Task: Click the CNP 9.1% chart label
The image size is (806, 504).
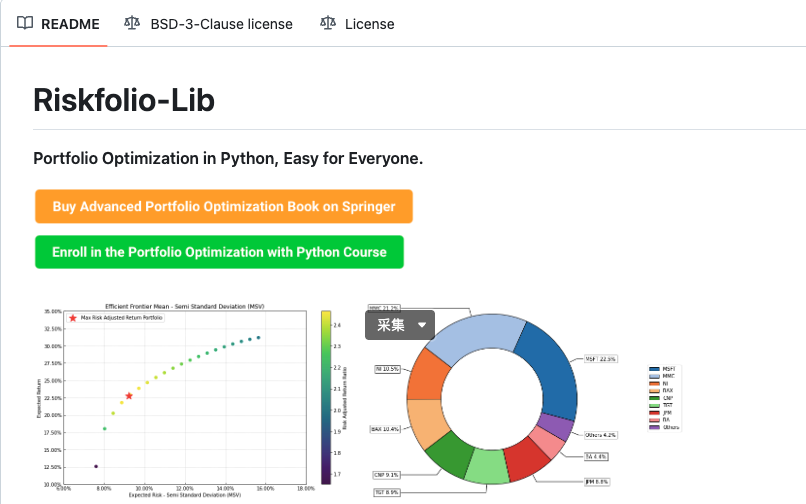Action: [386, 475]
